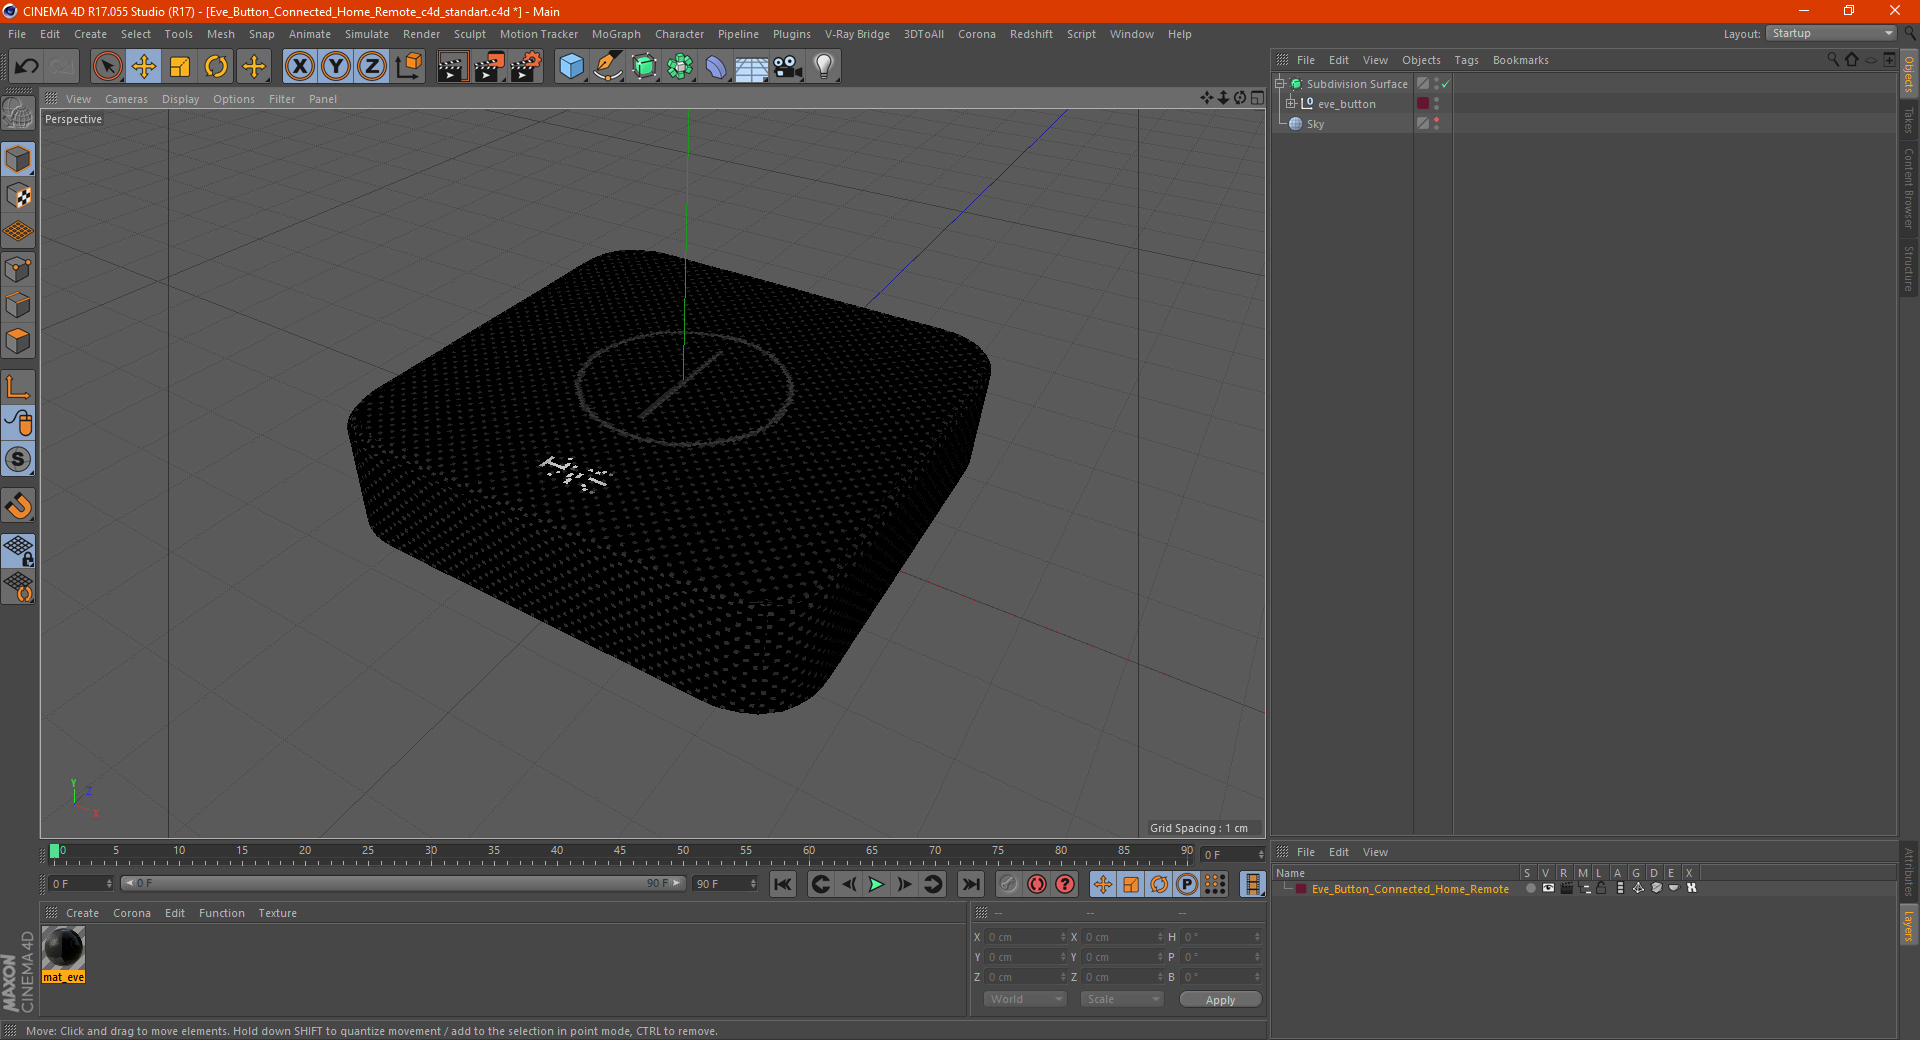Go to end of animation
Image resolution: width=1920 pixels, height=1040 pixels.
coord(970,884)
